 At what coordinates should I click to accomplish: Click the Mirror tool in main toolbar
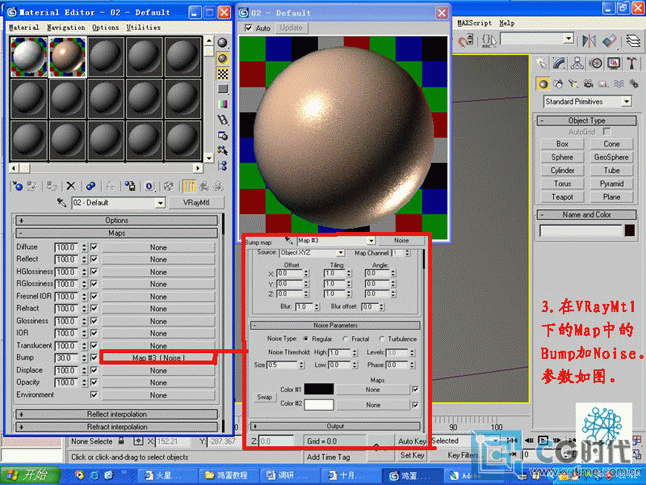pos(589,40)
